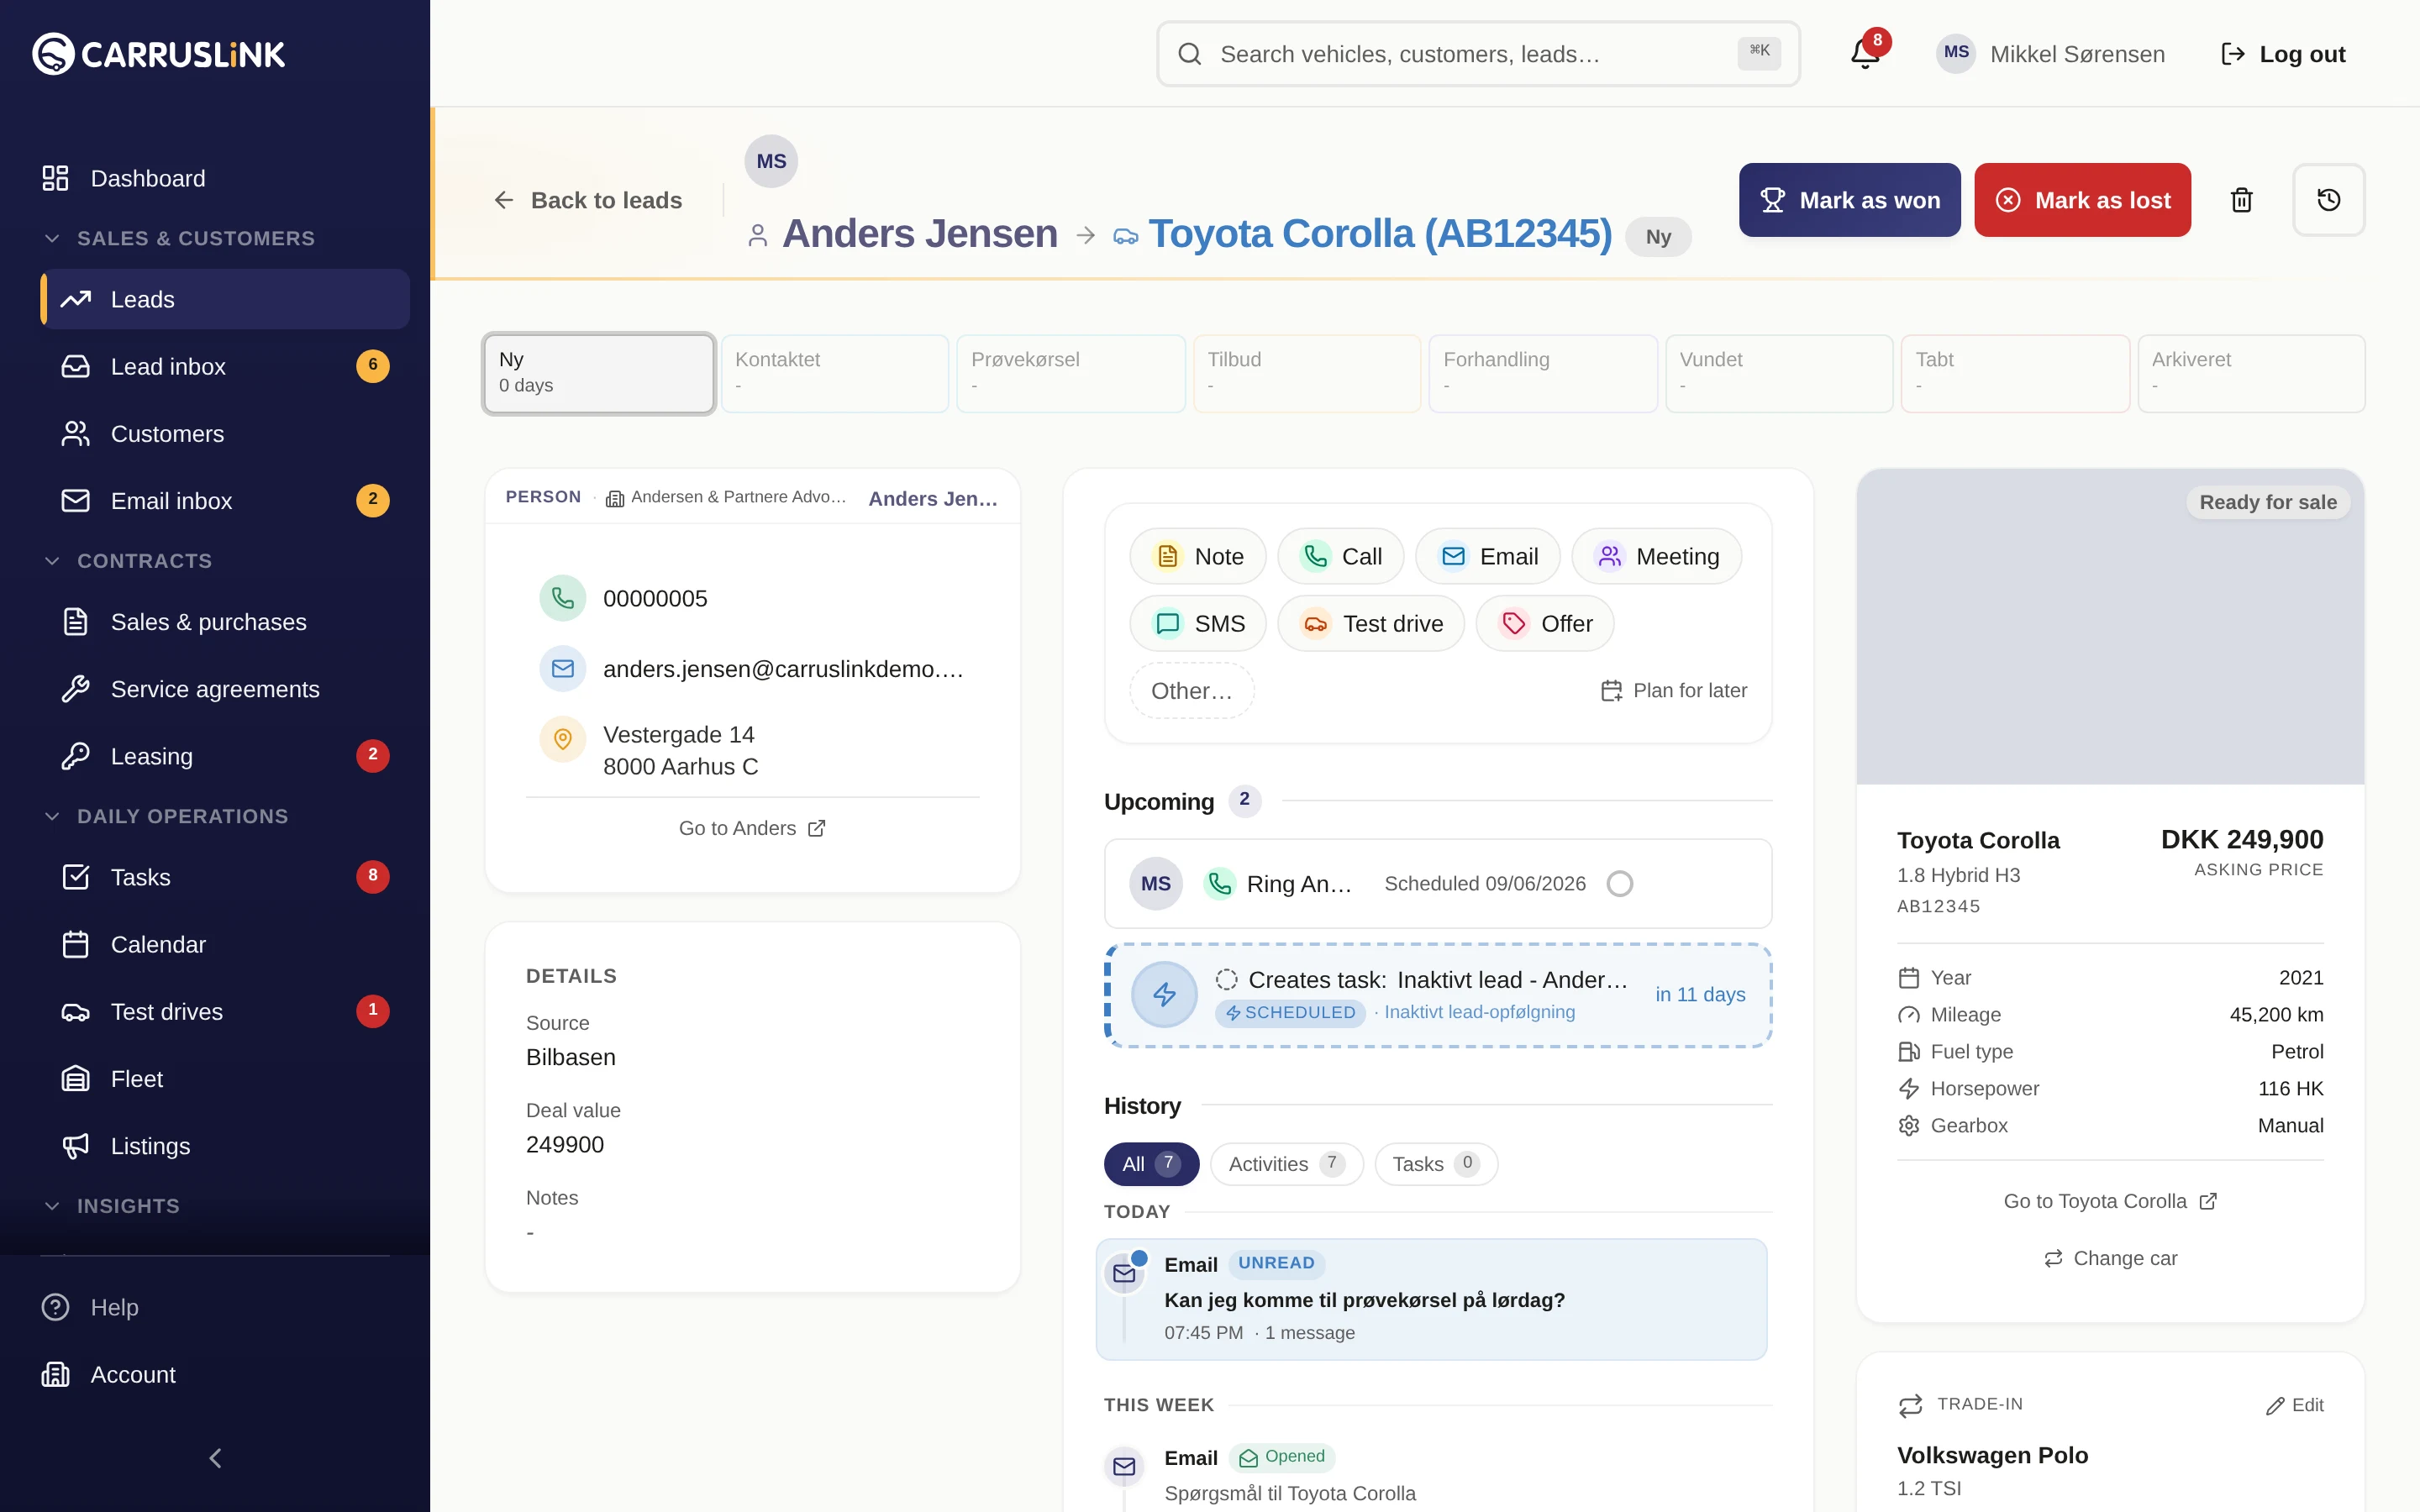Open lead history clock icon

[x=2328, y=200]
